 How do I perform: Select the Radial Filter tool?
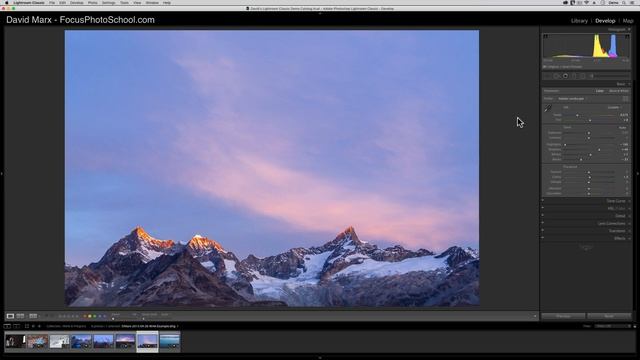pyautogui.click(x=582, y=76)
